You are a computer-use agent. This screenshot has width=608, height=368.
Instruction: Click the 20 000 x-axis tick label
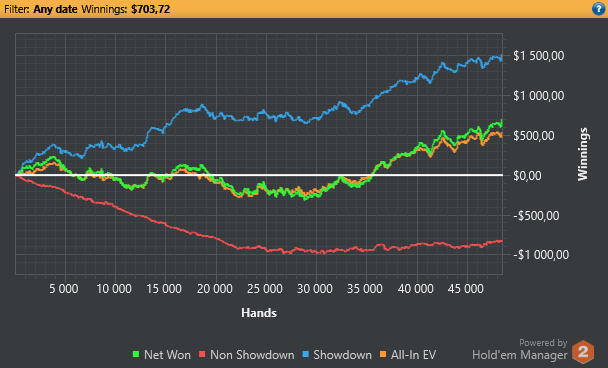point(215,289)
